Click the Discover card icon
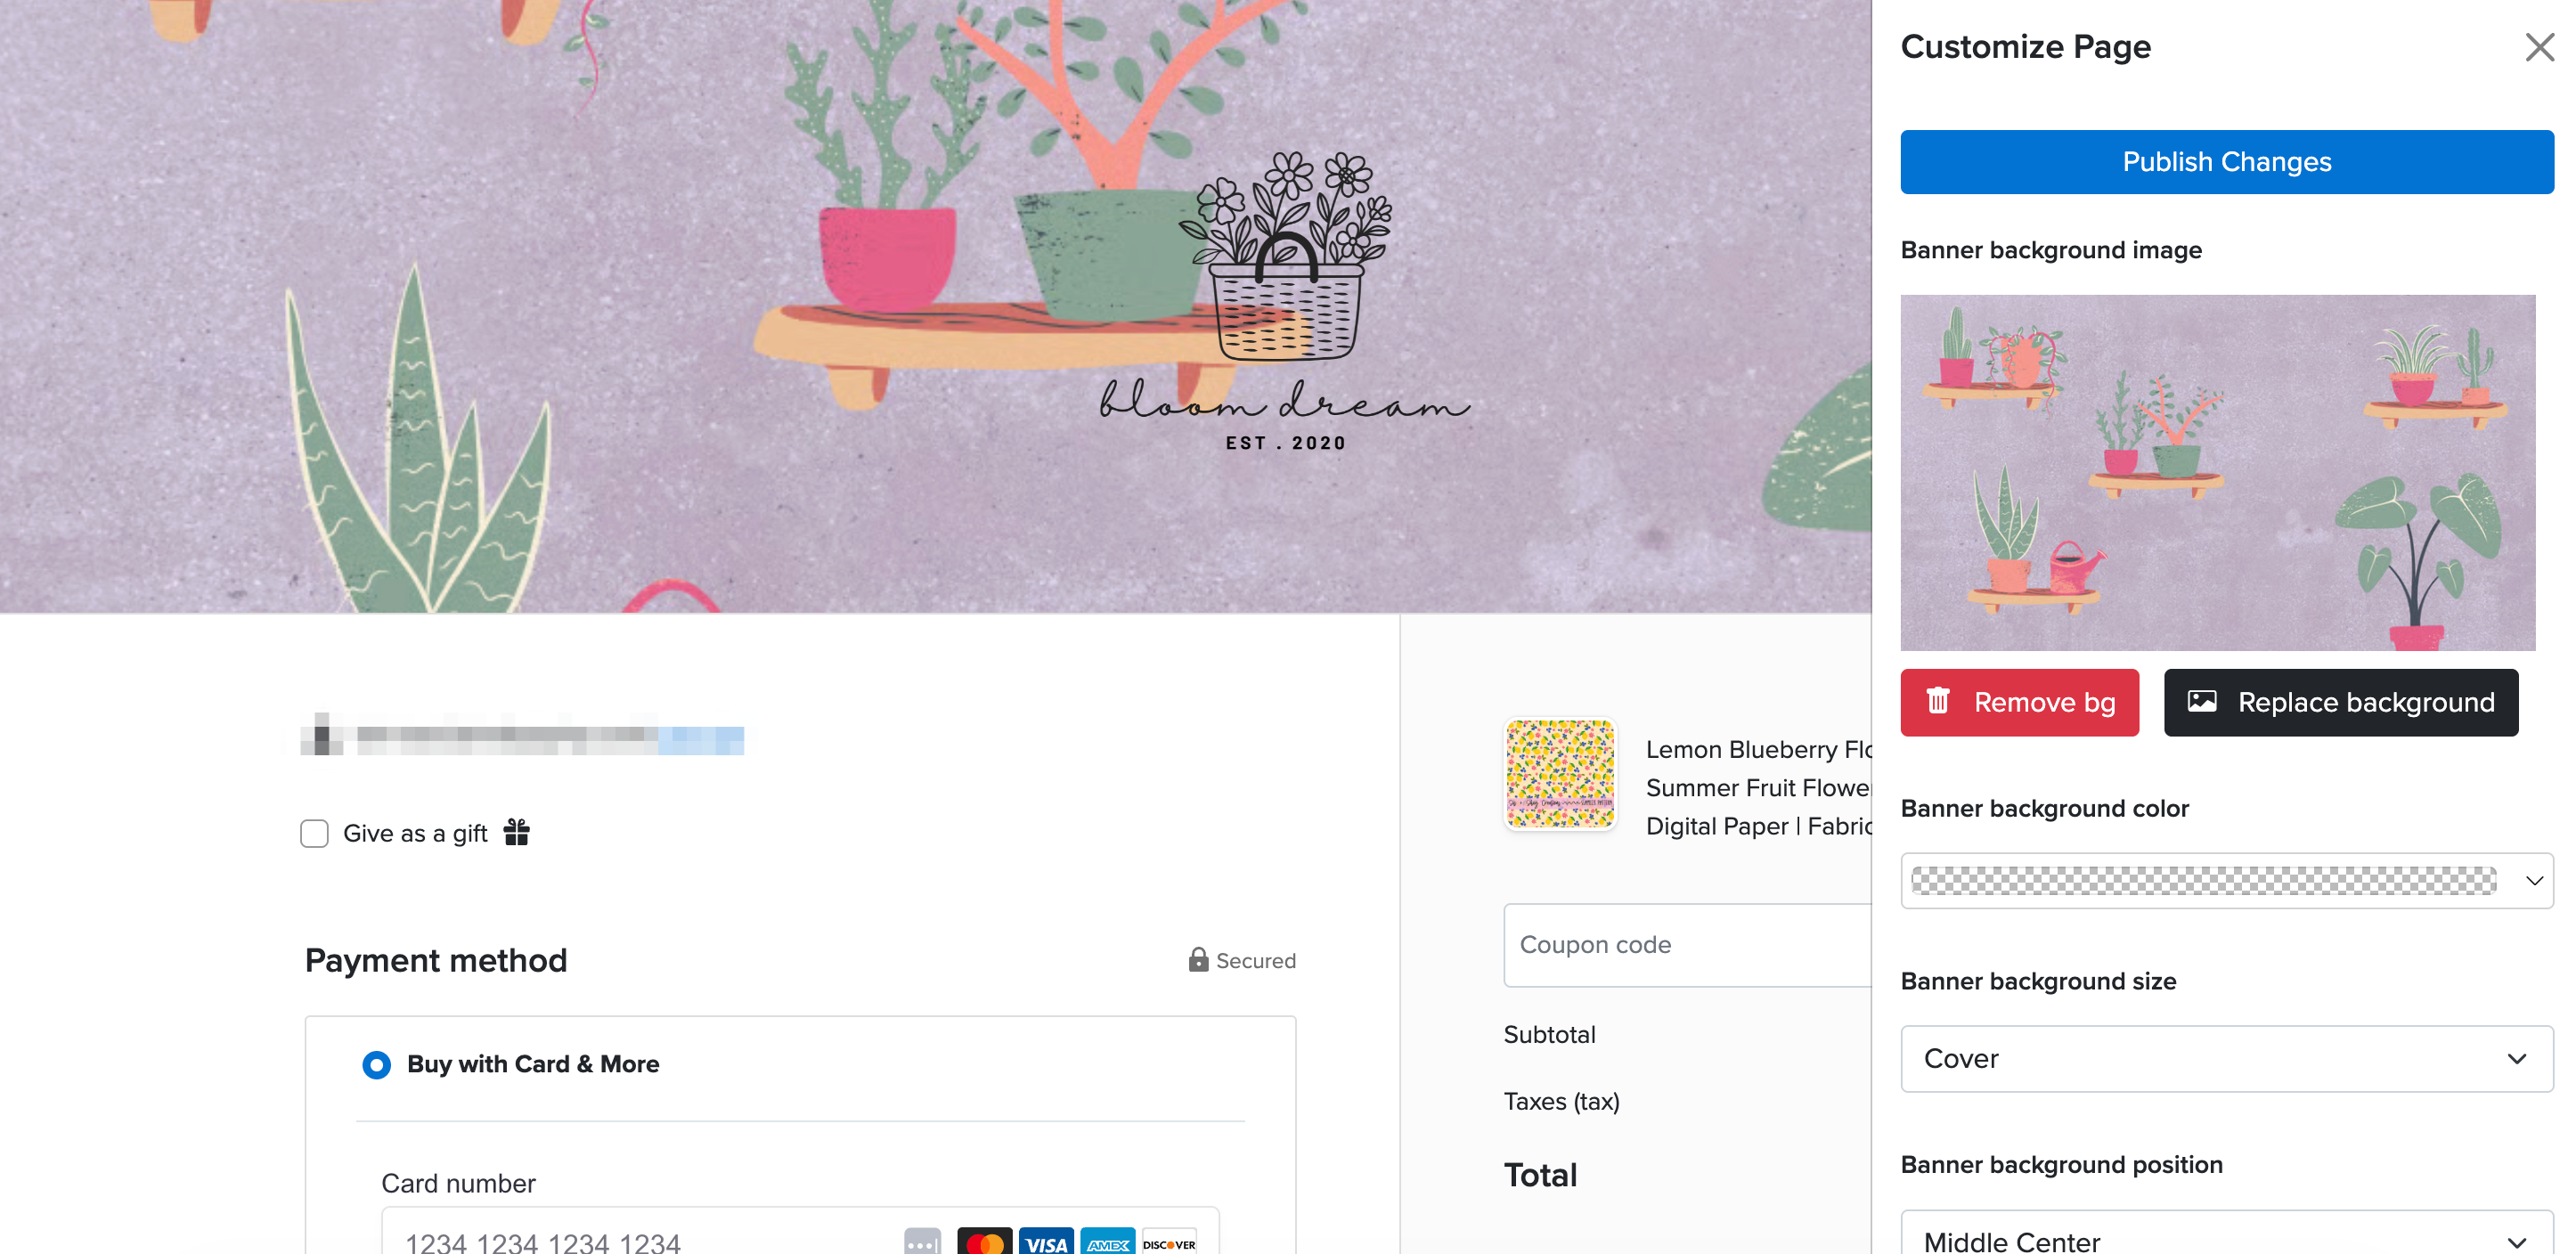The height and width of the screenshot is (1254, 2576). tap(1169, 1242)
